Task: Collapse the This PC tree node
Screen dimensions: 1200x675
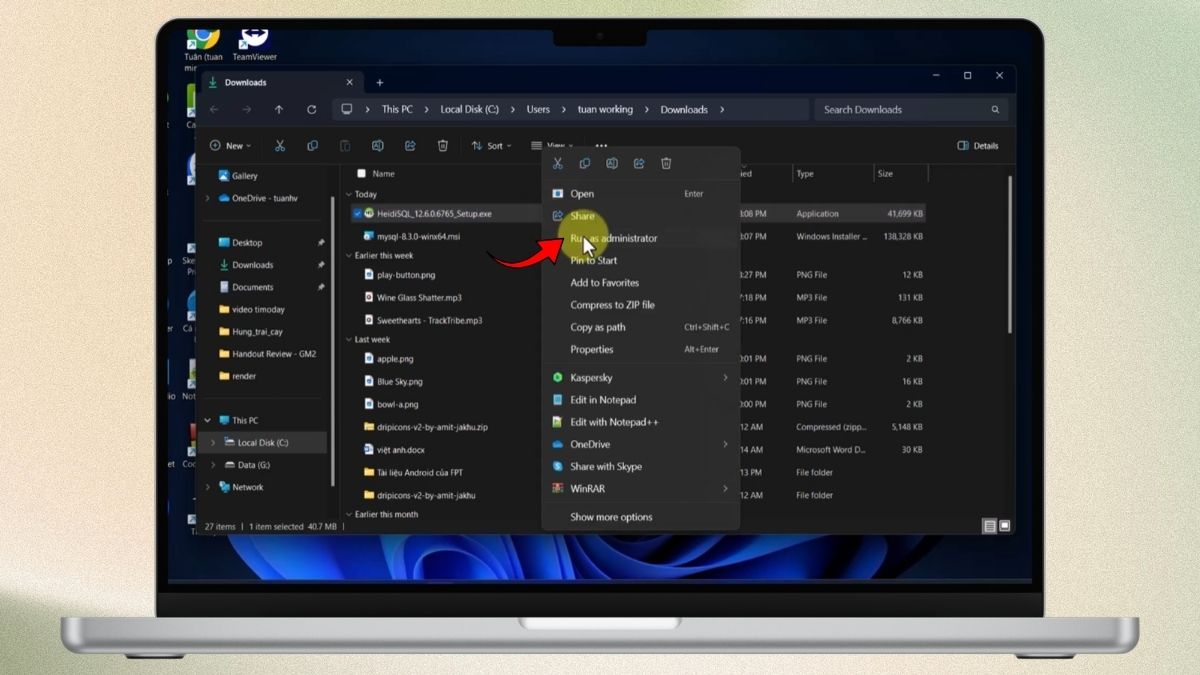Action: (208, 421)
